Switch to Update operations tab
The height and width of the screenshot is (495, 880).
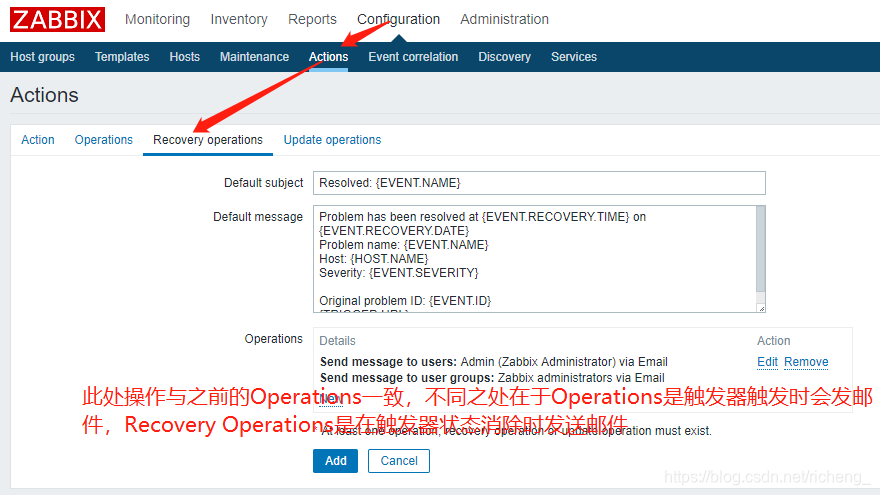[332, 140]
